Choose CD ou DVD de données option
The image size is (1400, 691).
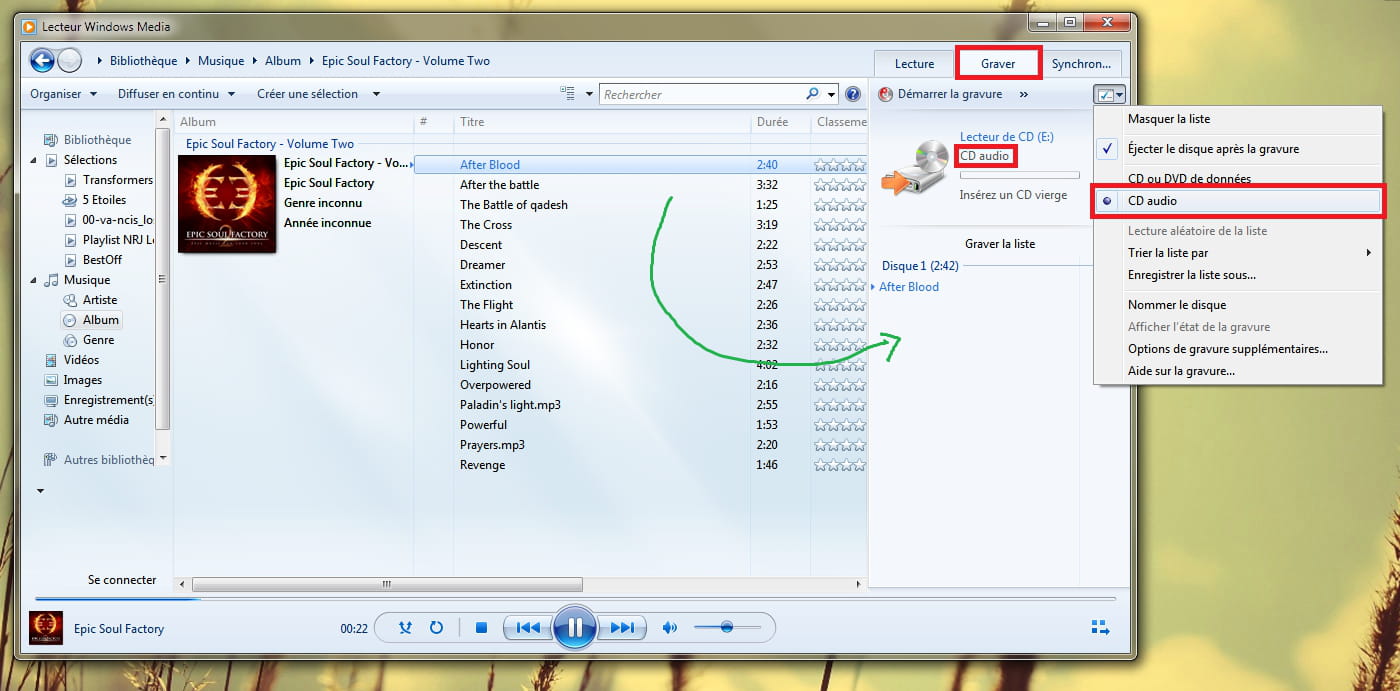[x=1189, y=179]
